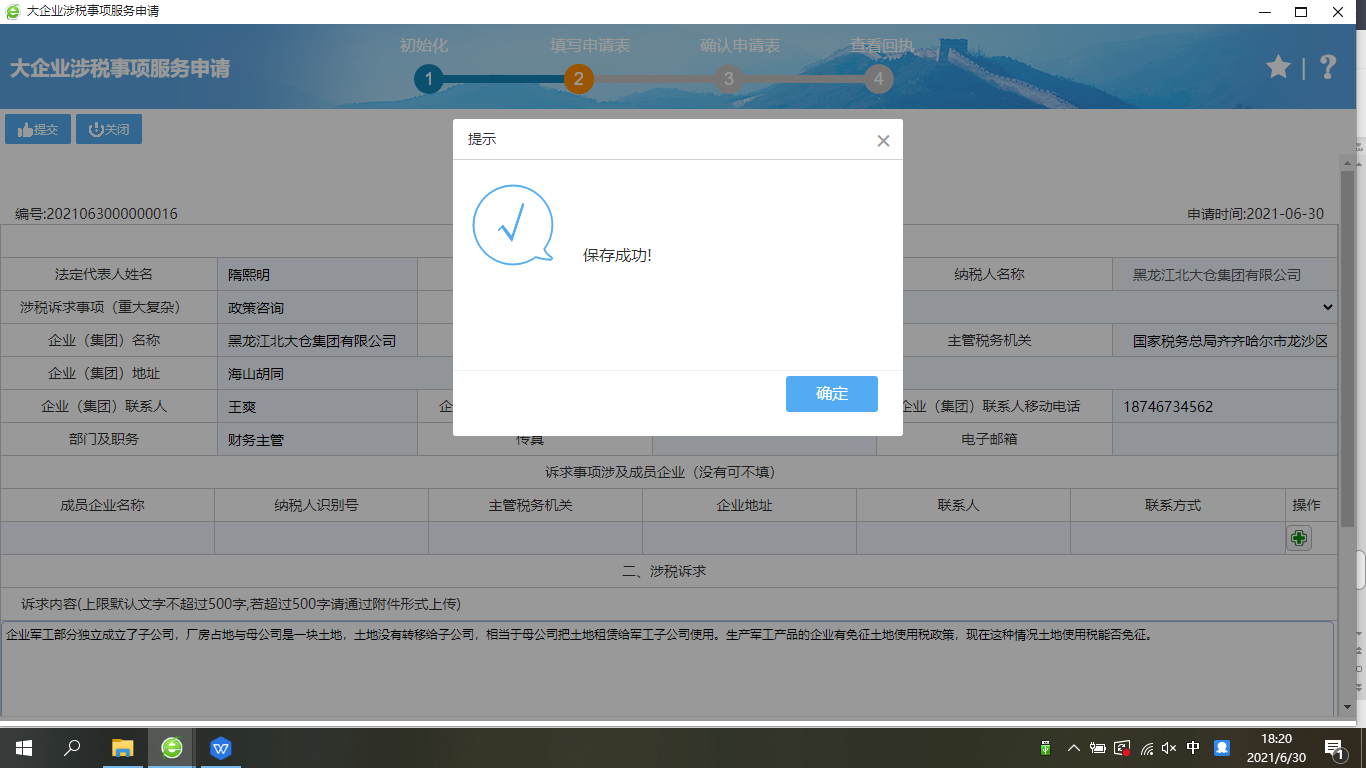The image size is (1366, 768).
Task: Select step 1 初始化 circle
Action: coord(428,79)
